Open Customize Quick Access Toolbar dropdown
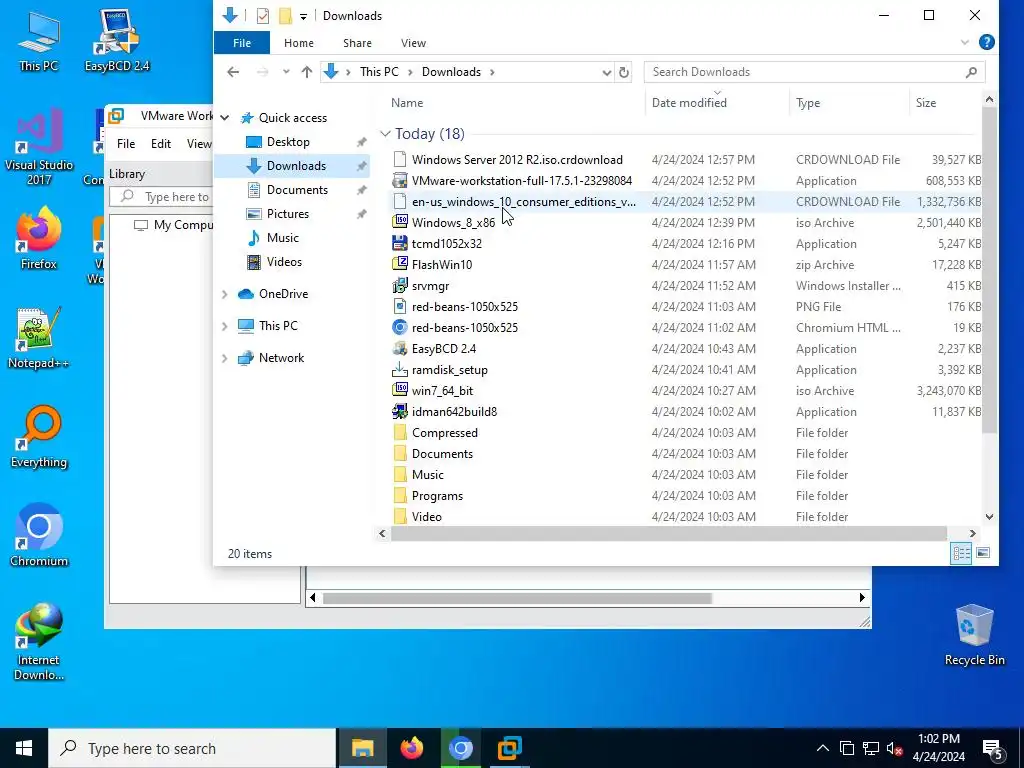Viewport: 1024px width, 768px height. [x=303, y=16]
